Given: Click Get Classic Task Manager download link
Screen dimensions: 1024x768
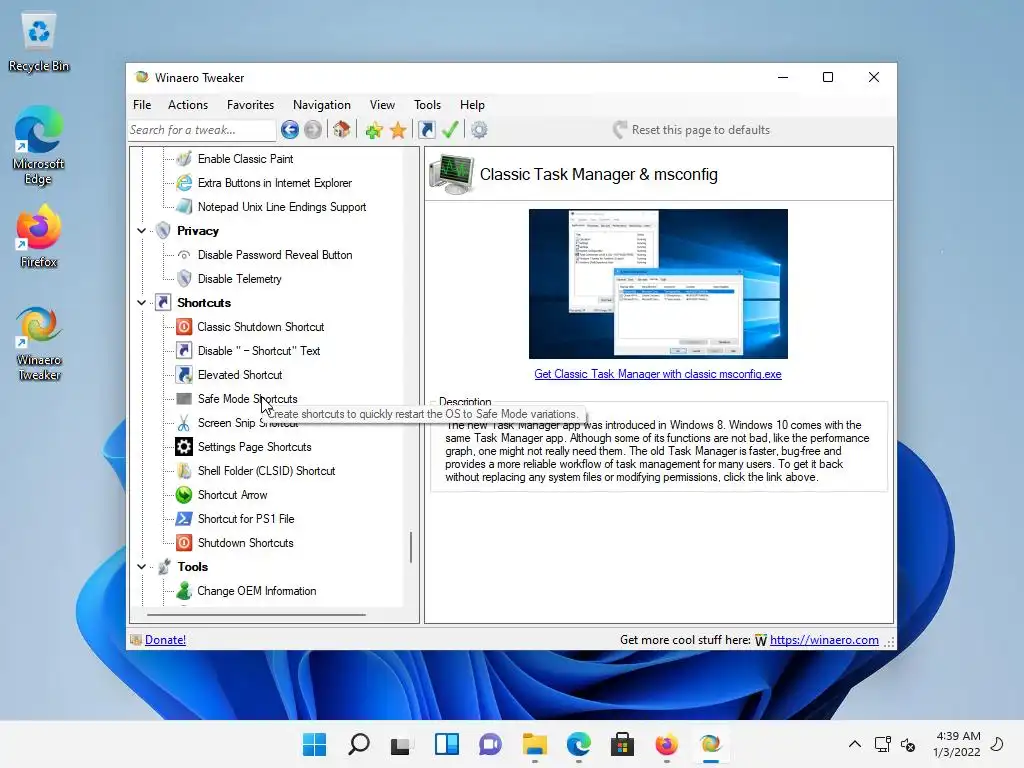Looking at the screenshot, I should tap(658, 374).
